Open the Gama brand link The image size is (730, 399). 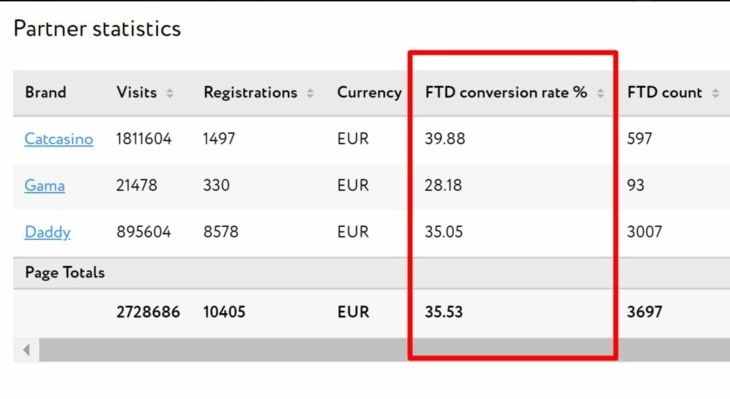click(x=45, y=185)
